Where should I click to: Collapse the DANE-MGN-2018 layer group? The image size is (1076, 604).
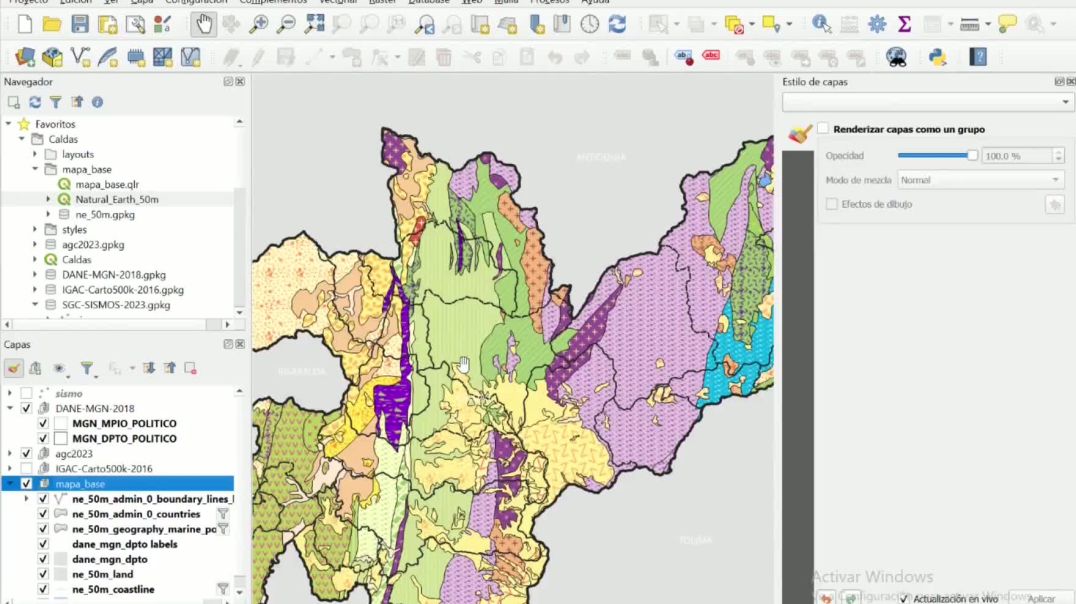12,408
